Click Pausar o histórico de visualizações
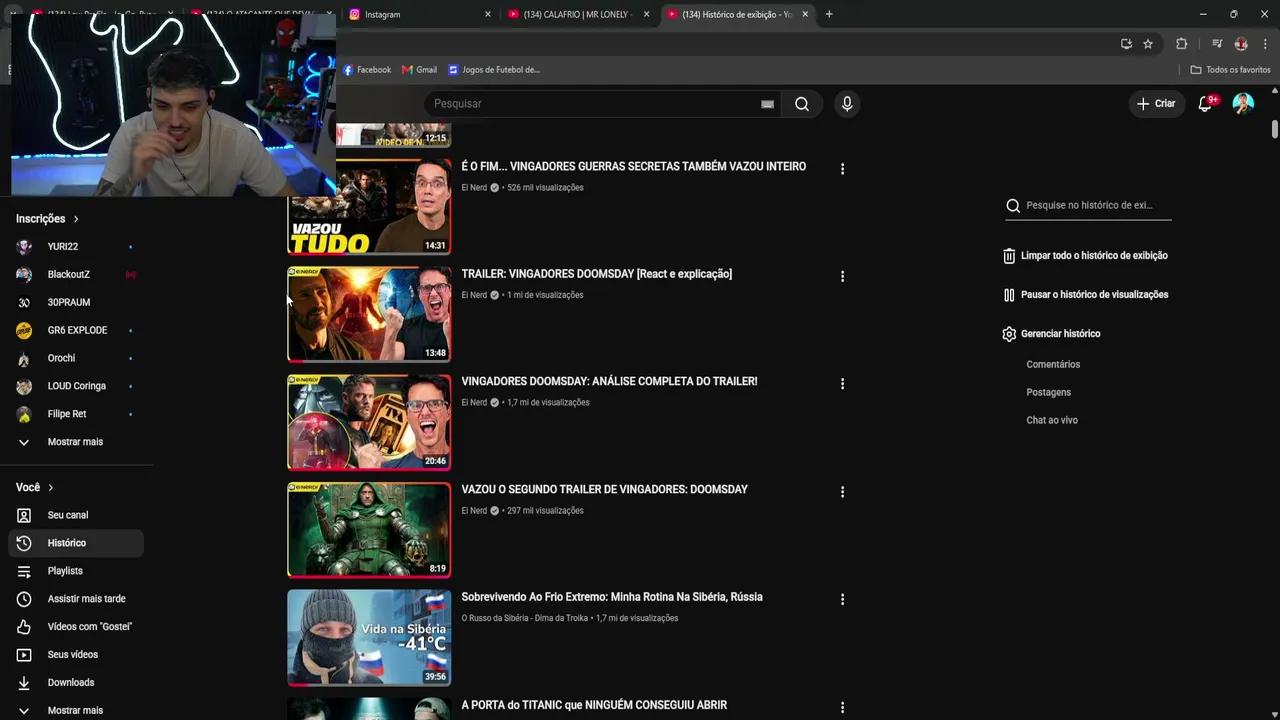Screen dimensions: 1280x720 pyautogui.click(x=1085, y=295)
